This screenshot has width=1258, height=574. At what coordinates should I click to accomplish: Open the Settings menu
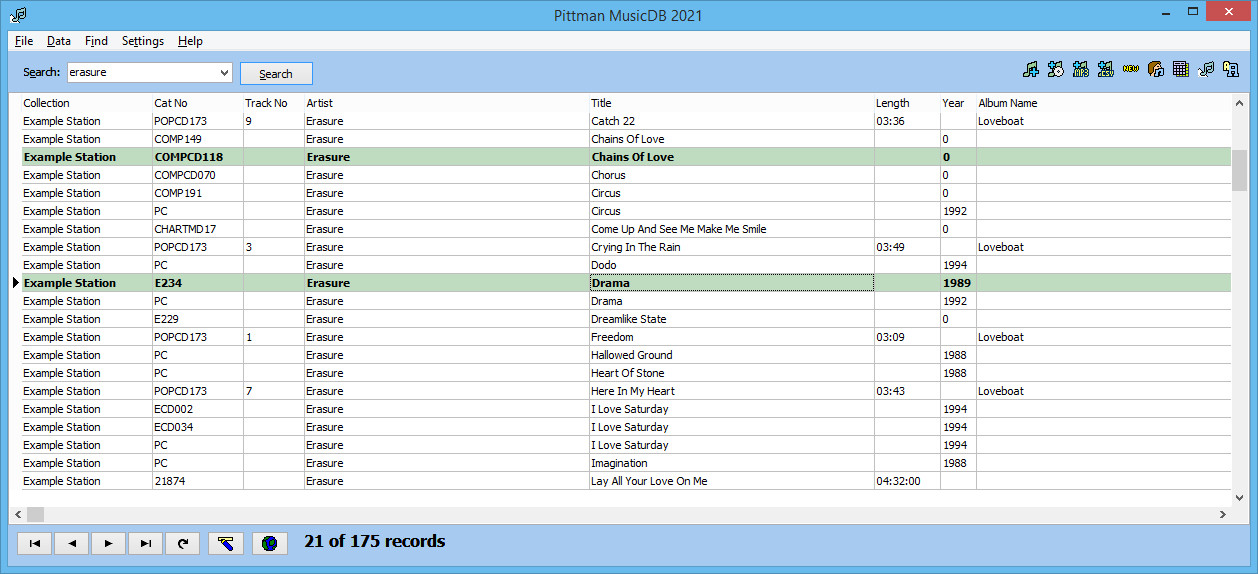[x=143, y=41]
